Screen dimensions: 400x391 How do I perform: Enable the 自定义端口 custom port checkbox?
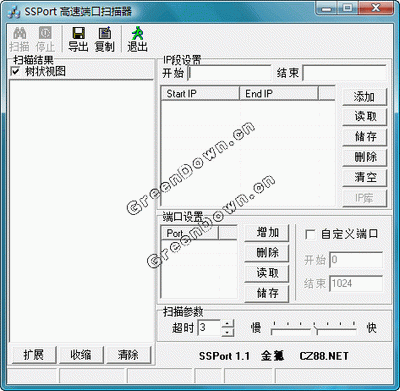310,234
